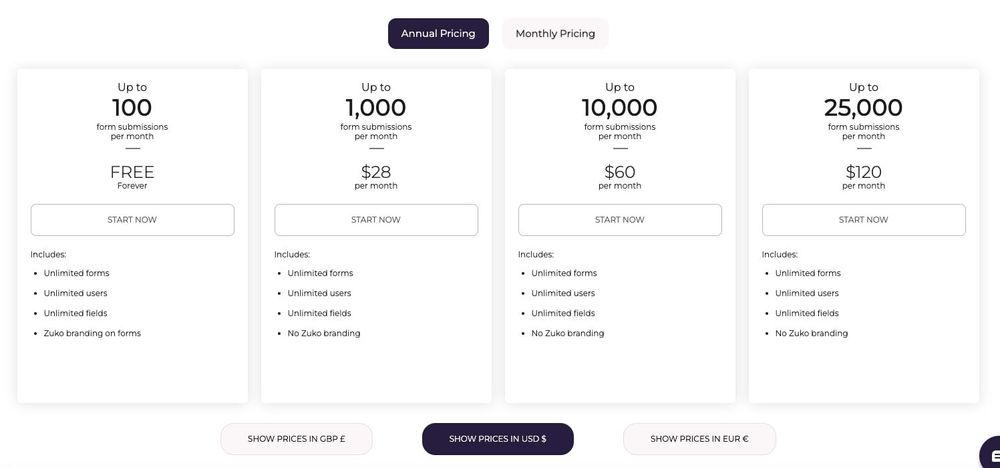Start now on the $120 plan
Image resolution: width=1000 pixels, height=468 pixels.
pyautogui.click(x=863, y=220)
